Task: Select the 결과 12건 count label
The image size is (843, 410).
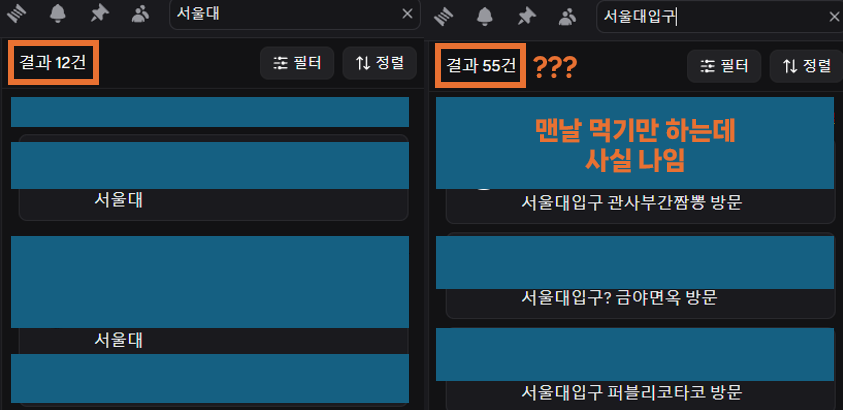Action: (53, 63)
